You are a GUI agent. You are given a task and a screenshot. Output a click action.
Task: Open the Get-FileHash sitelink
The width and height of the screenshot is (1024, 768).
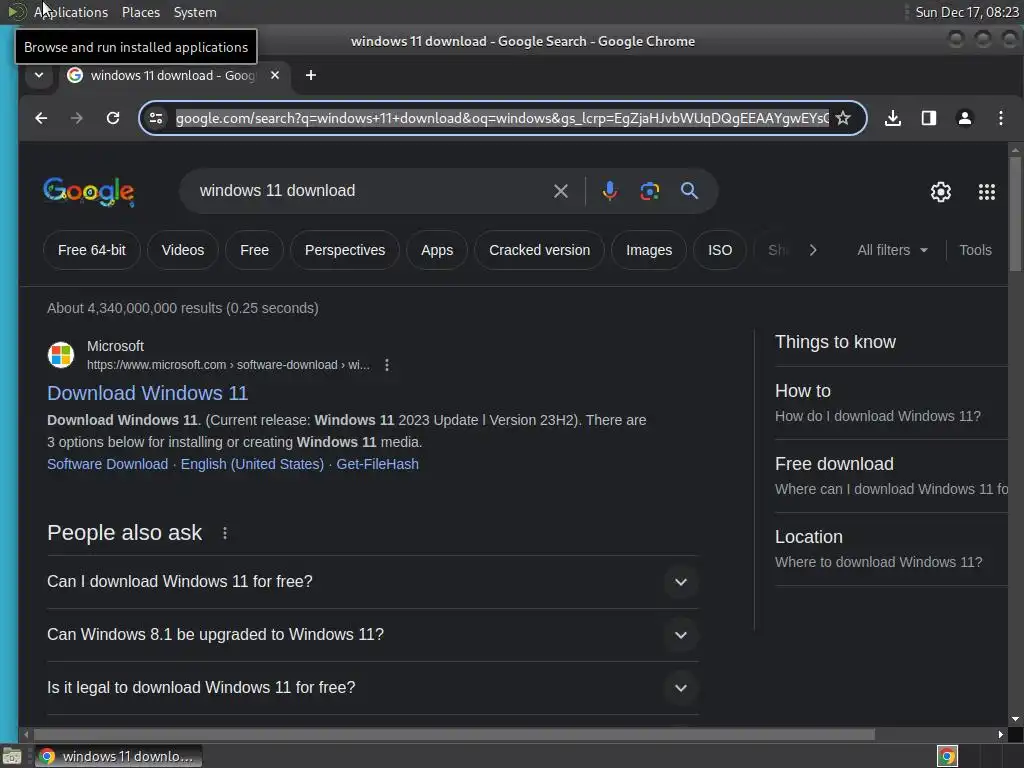(377, 464)
